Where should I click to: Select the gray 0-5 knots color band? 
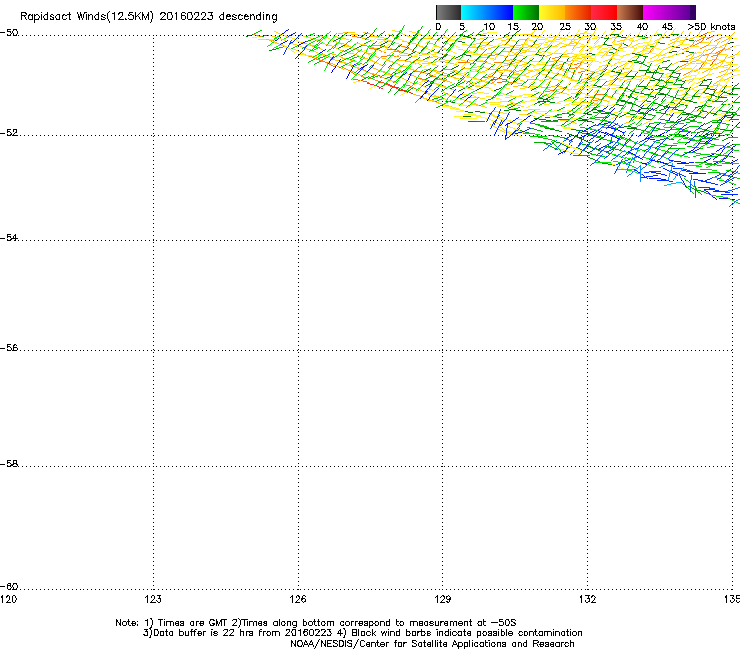tap(448, 12)
